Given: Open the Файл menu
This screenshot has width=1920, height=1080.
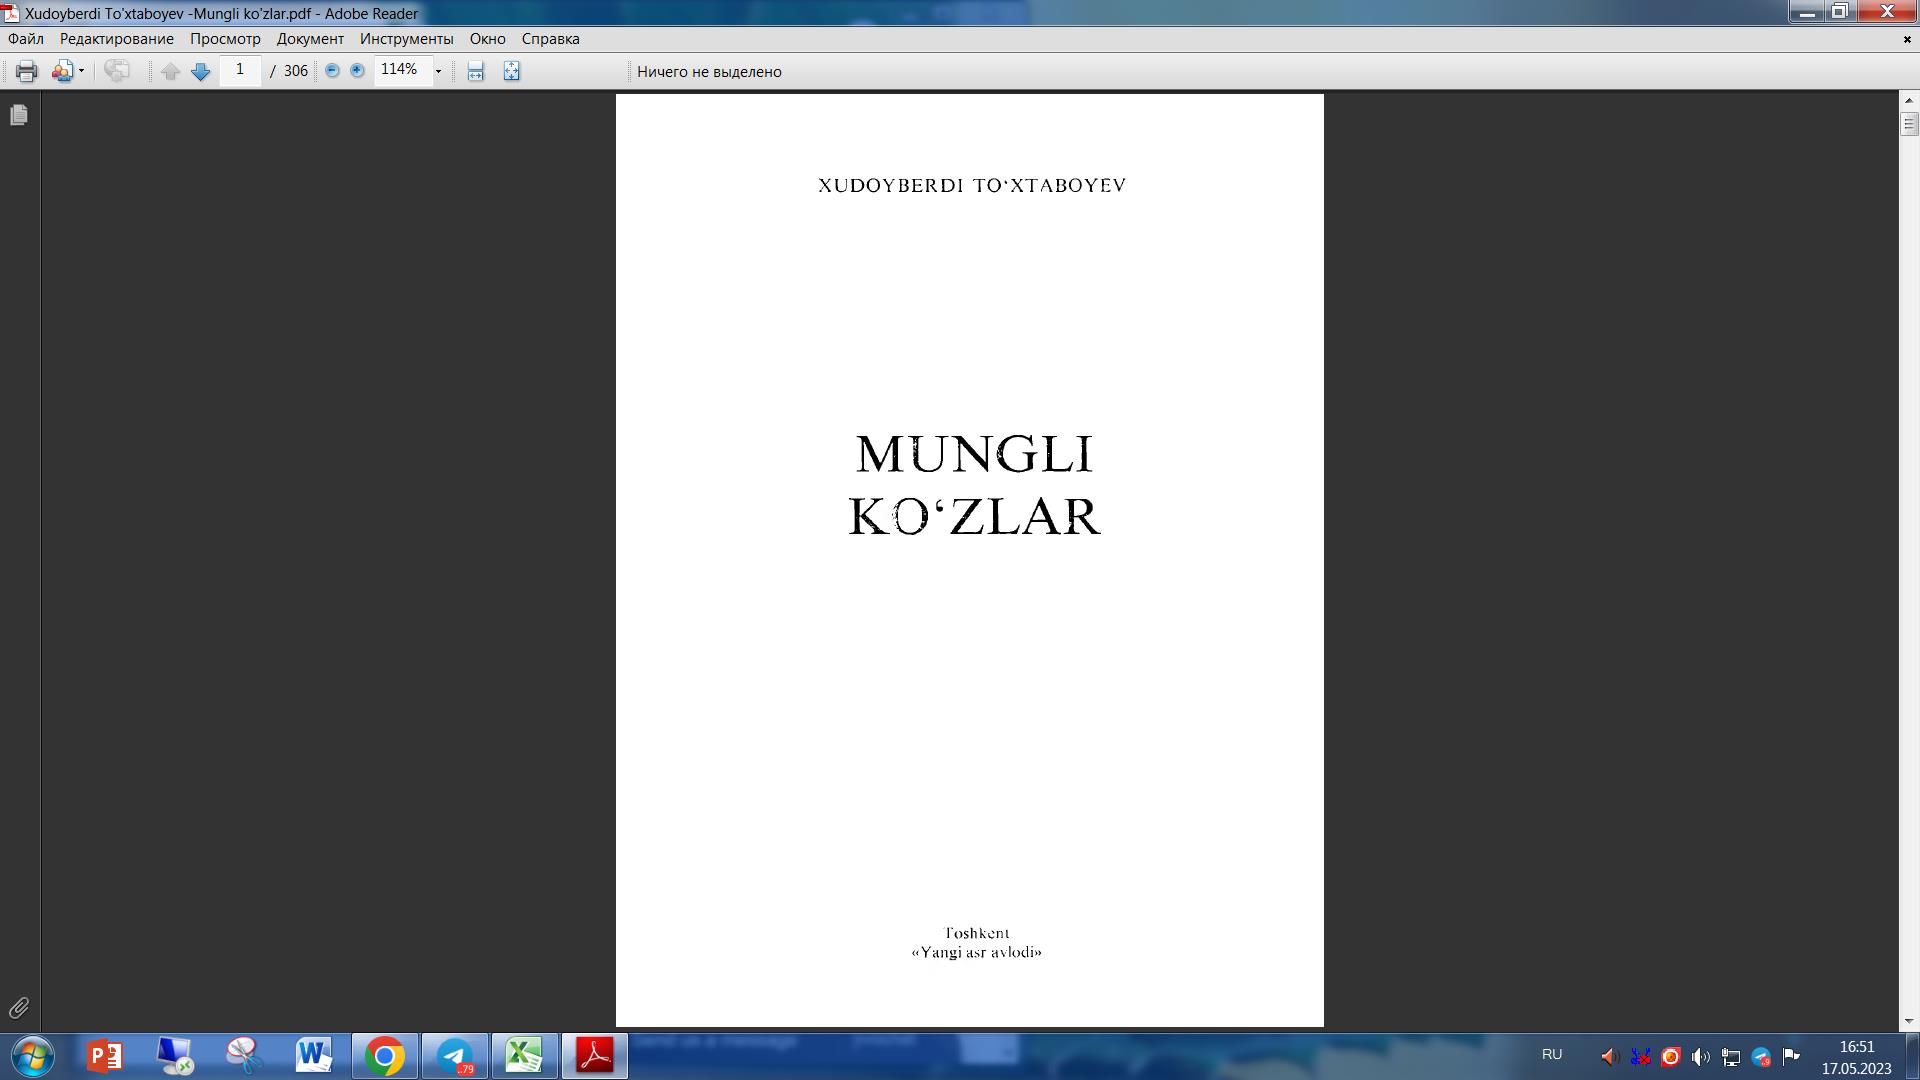Looking at the screenshot, I should pyautogui.click(x=25, y=39).
